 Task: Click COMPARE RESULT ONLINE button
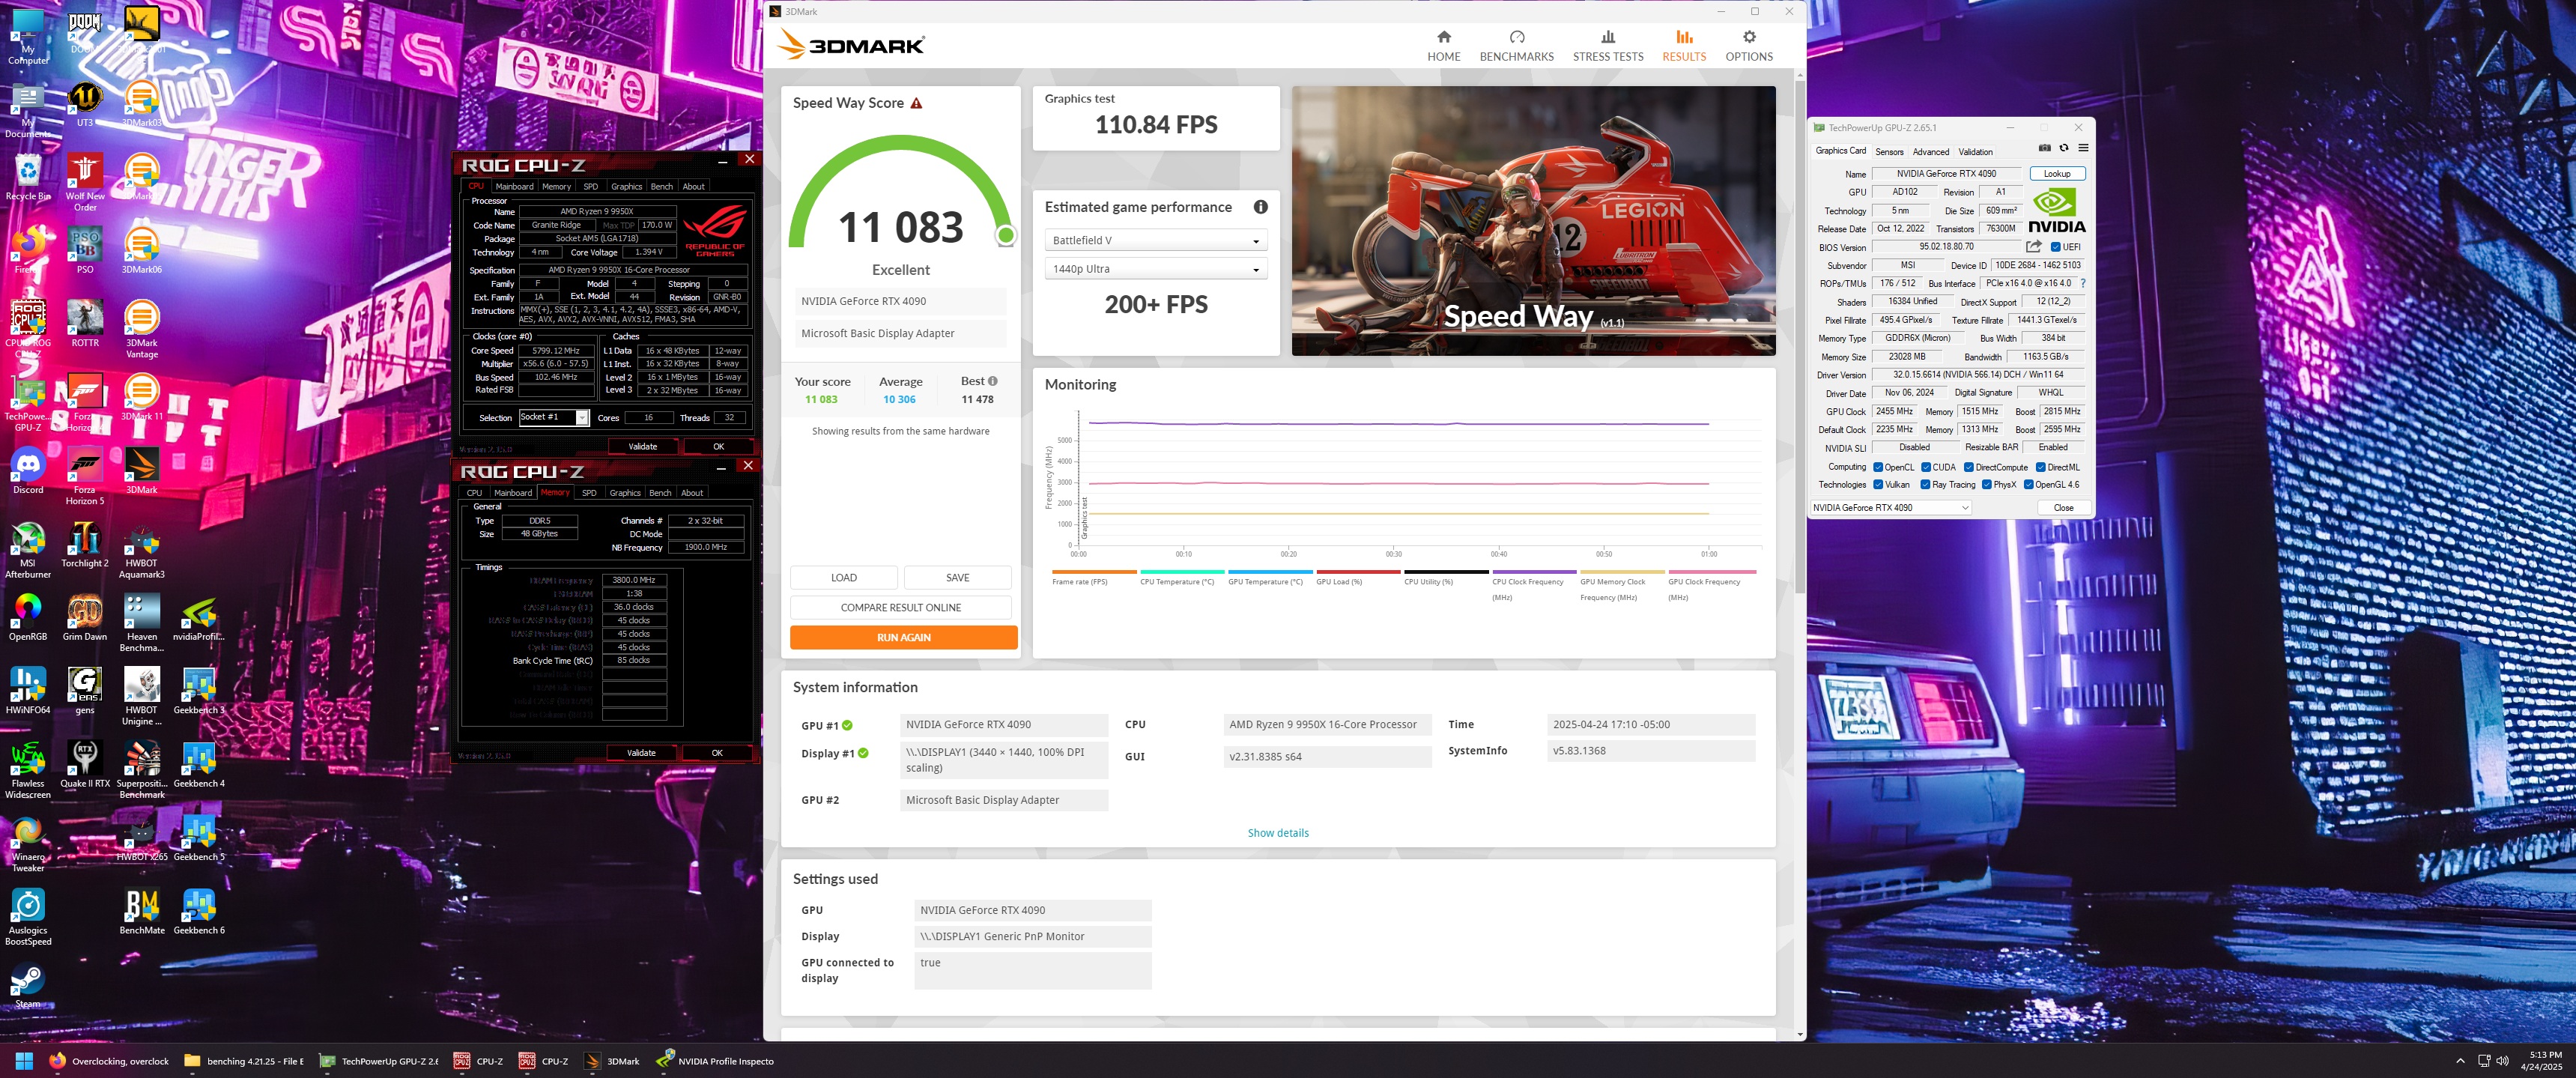pos(900,607)
